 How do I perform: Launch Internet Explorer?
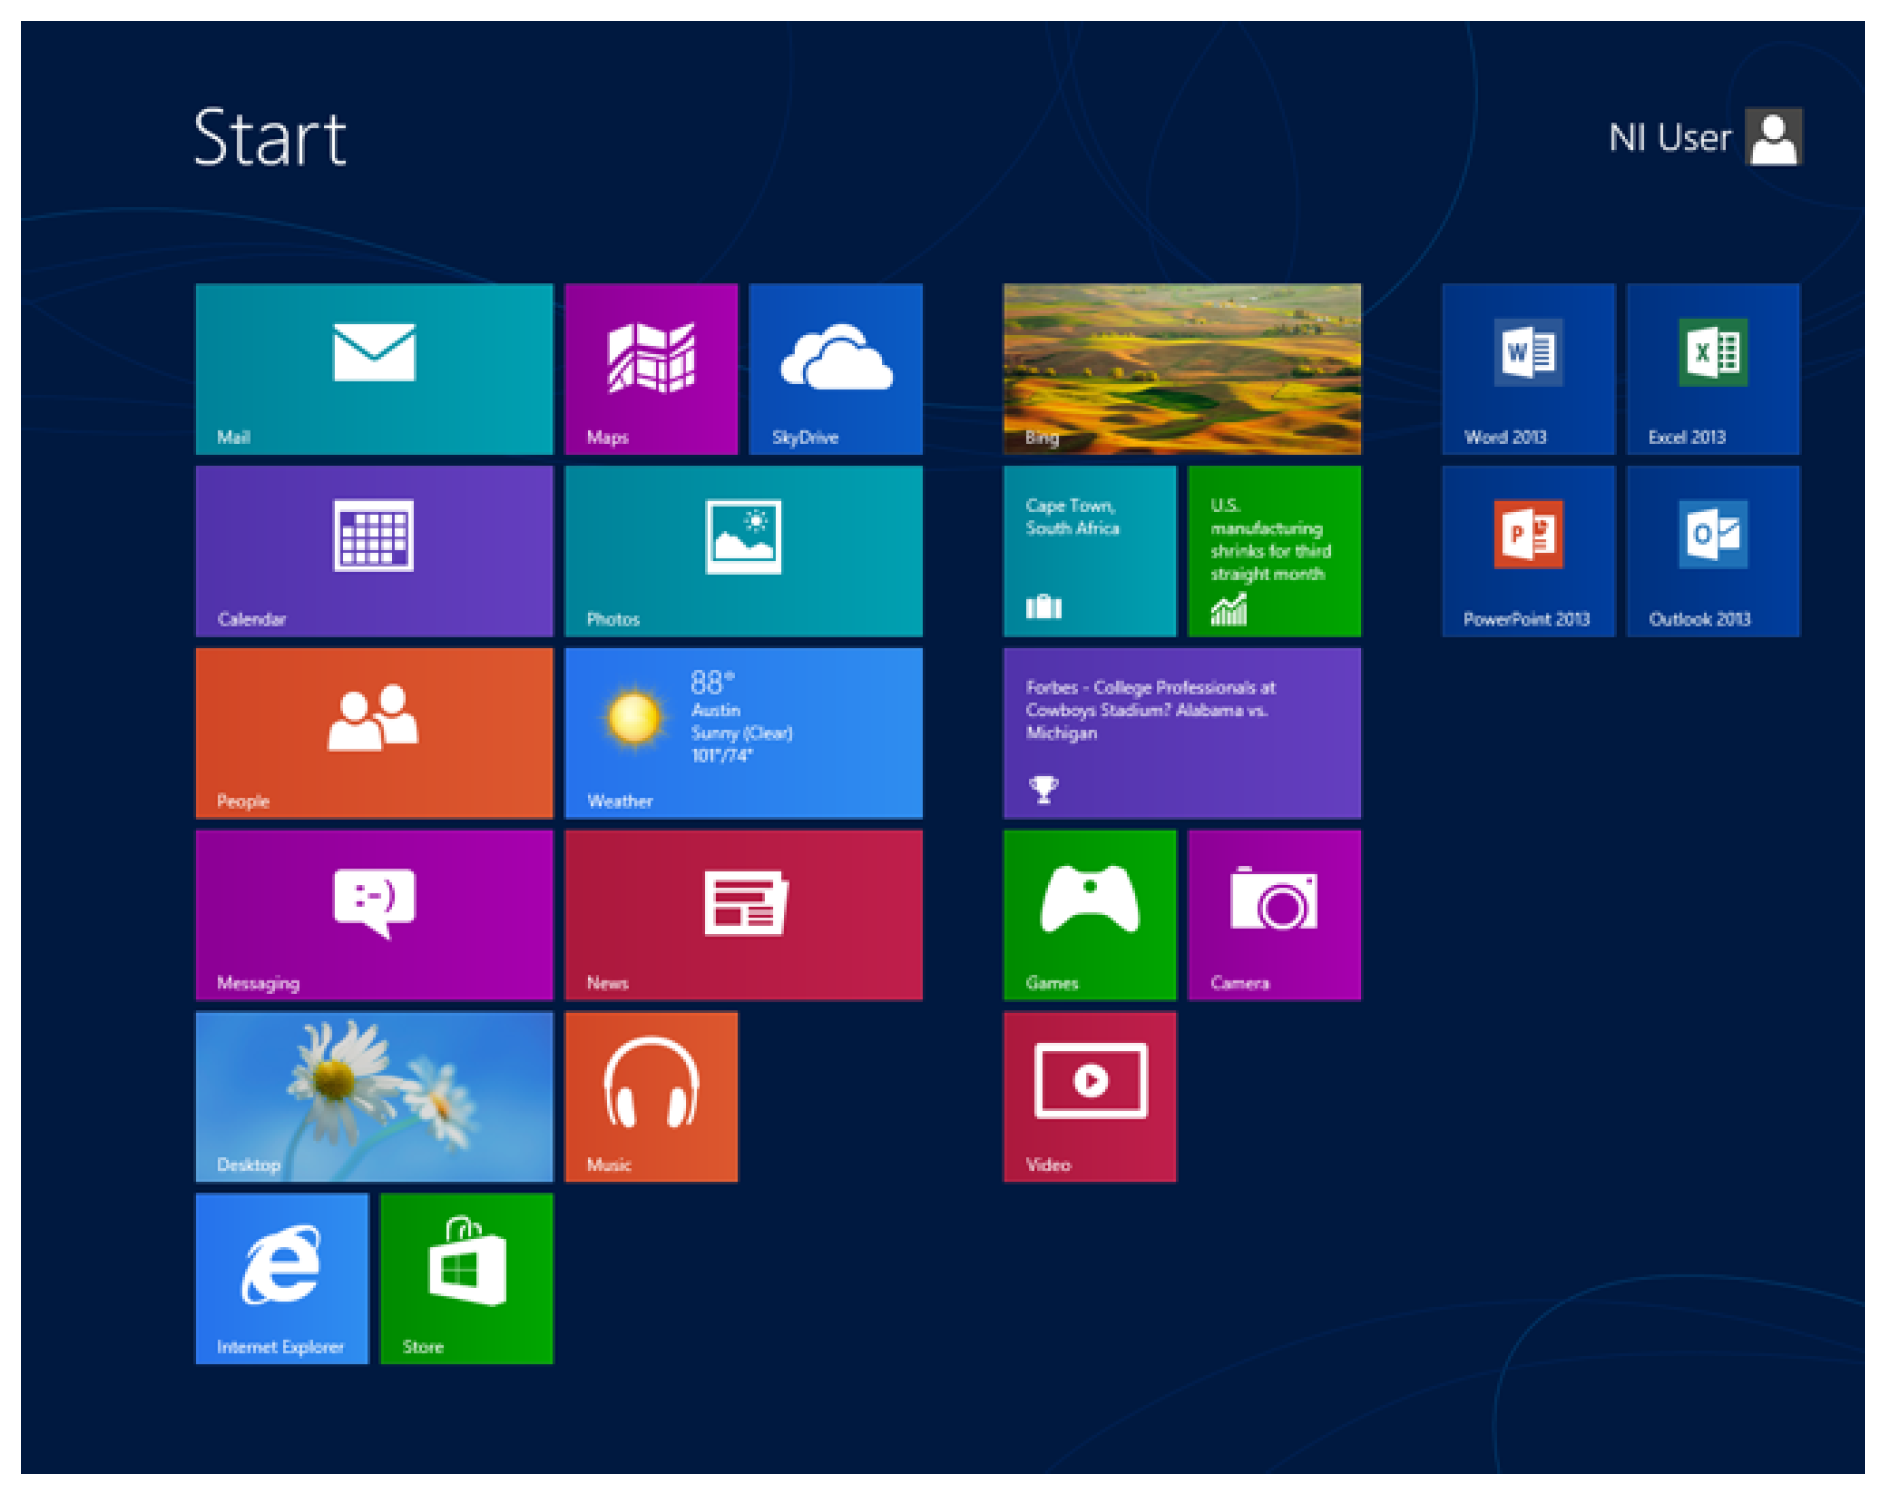point(282,1279)
